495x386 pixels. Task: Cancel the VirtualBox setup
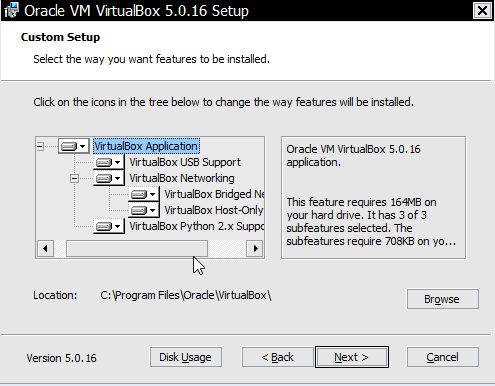pos(443,357)
